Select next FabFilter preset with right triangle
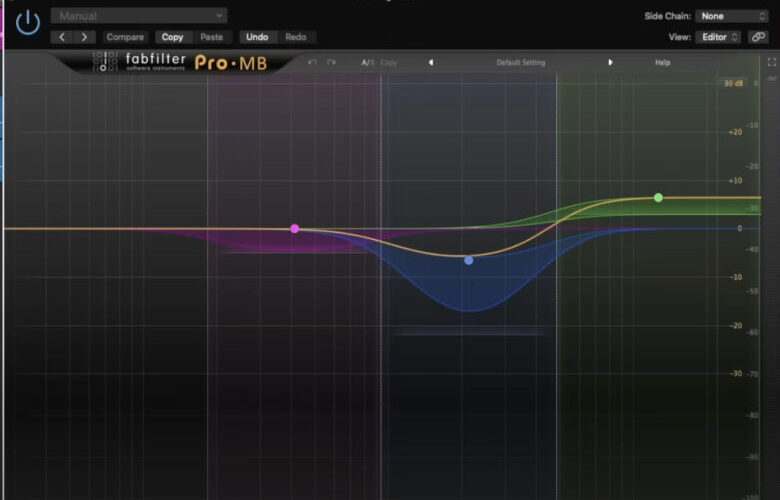The height and width of the screenshot is (500, 780). point(610,63)
